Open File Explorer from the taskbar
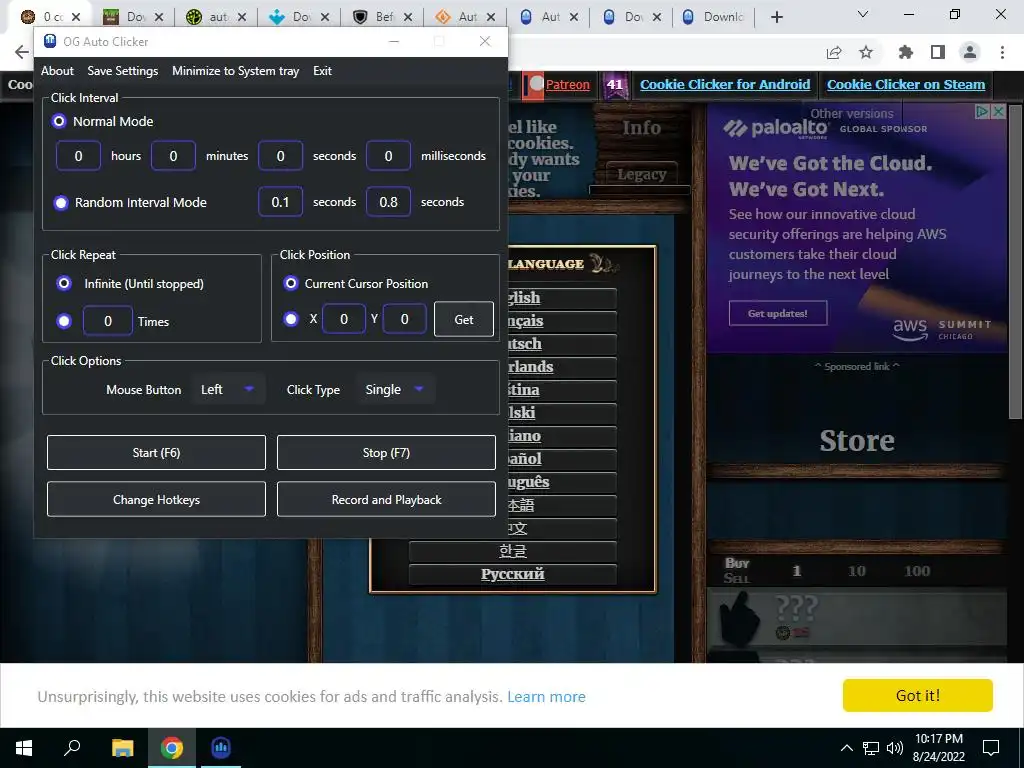Image resolution: width=1024 pixels, height=768 pixels. coord(122,748)
